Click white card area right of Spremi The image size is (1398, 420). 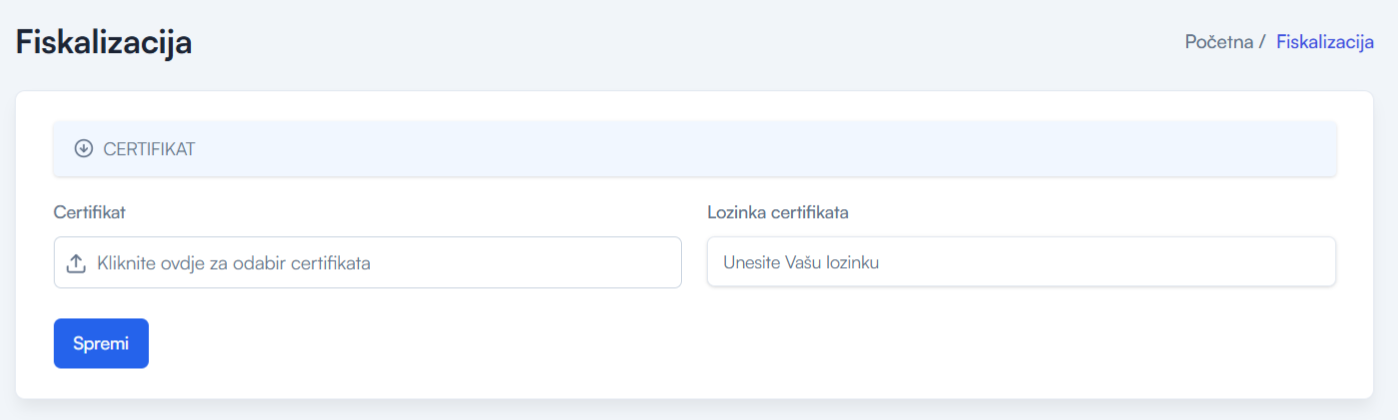pos(700,343)
